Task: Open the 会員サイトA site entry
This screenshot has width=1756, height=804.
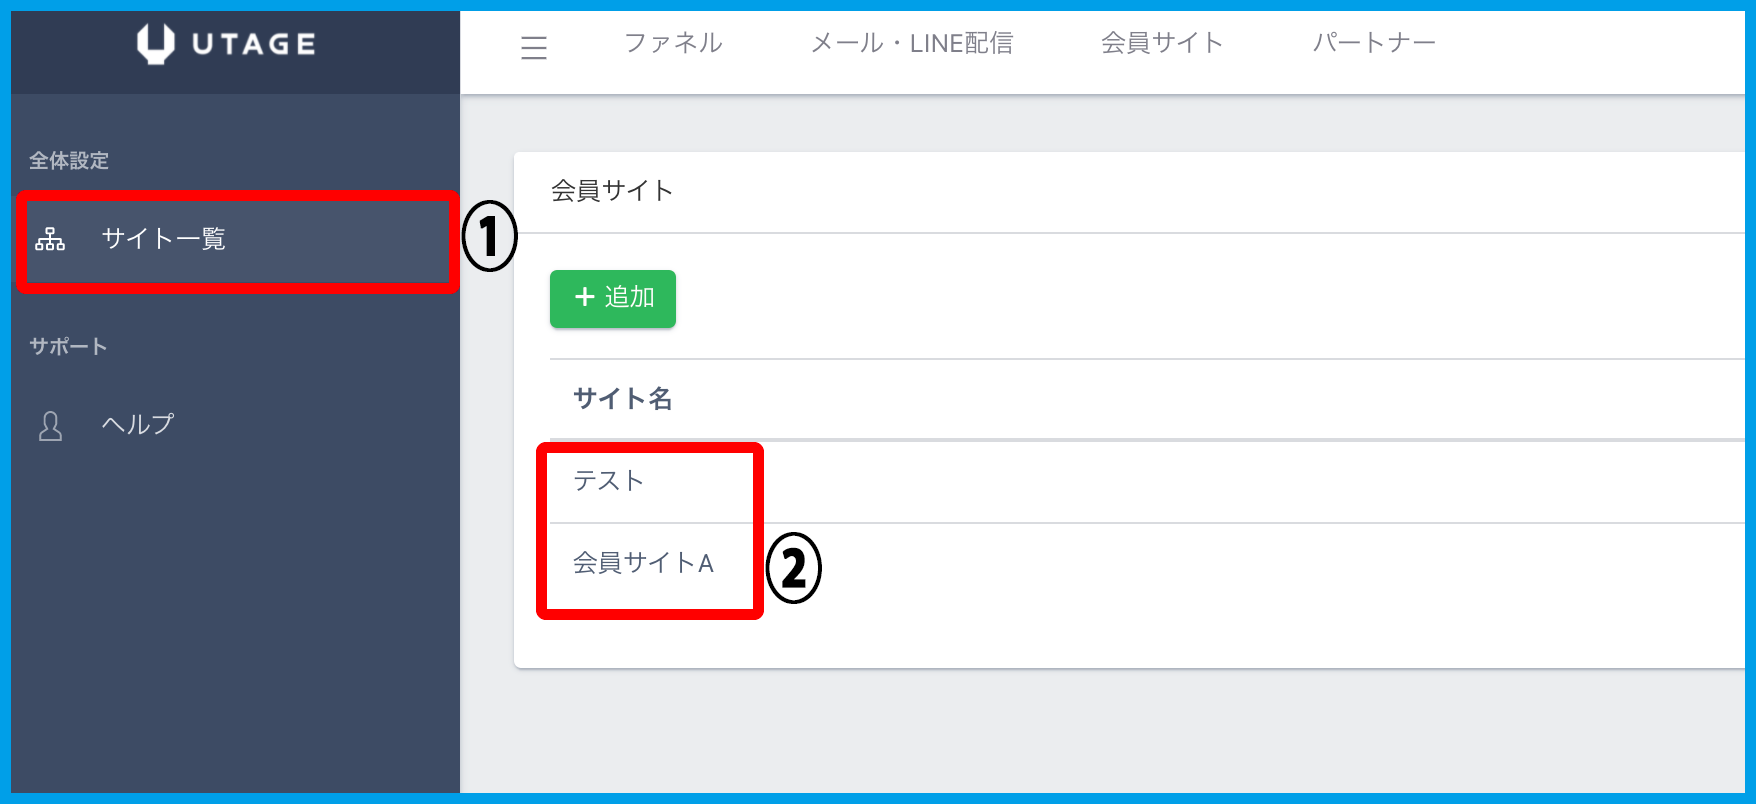Action: point(643,563)
